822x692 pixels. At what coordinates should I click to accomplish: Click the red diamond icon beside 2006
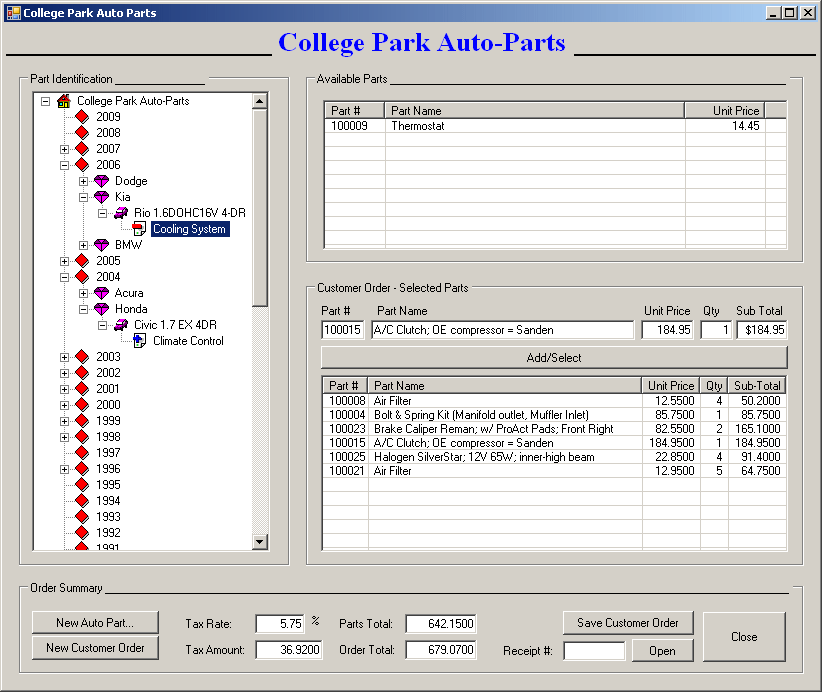pos(82,165)
